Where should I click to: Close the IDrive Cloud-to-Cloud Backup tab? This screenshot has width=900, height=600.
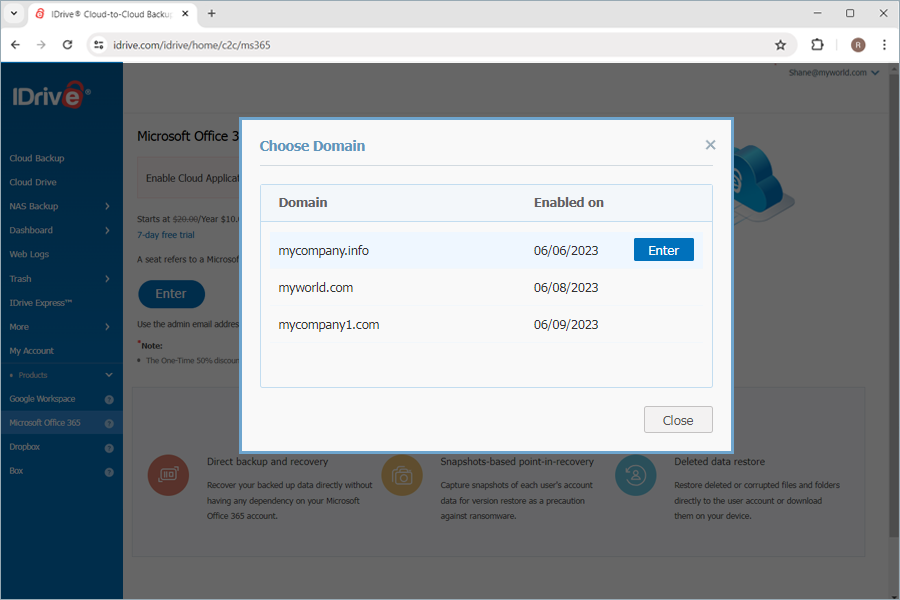[x=185, y=13]
